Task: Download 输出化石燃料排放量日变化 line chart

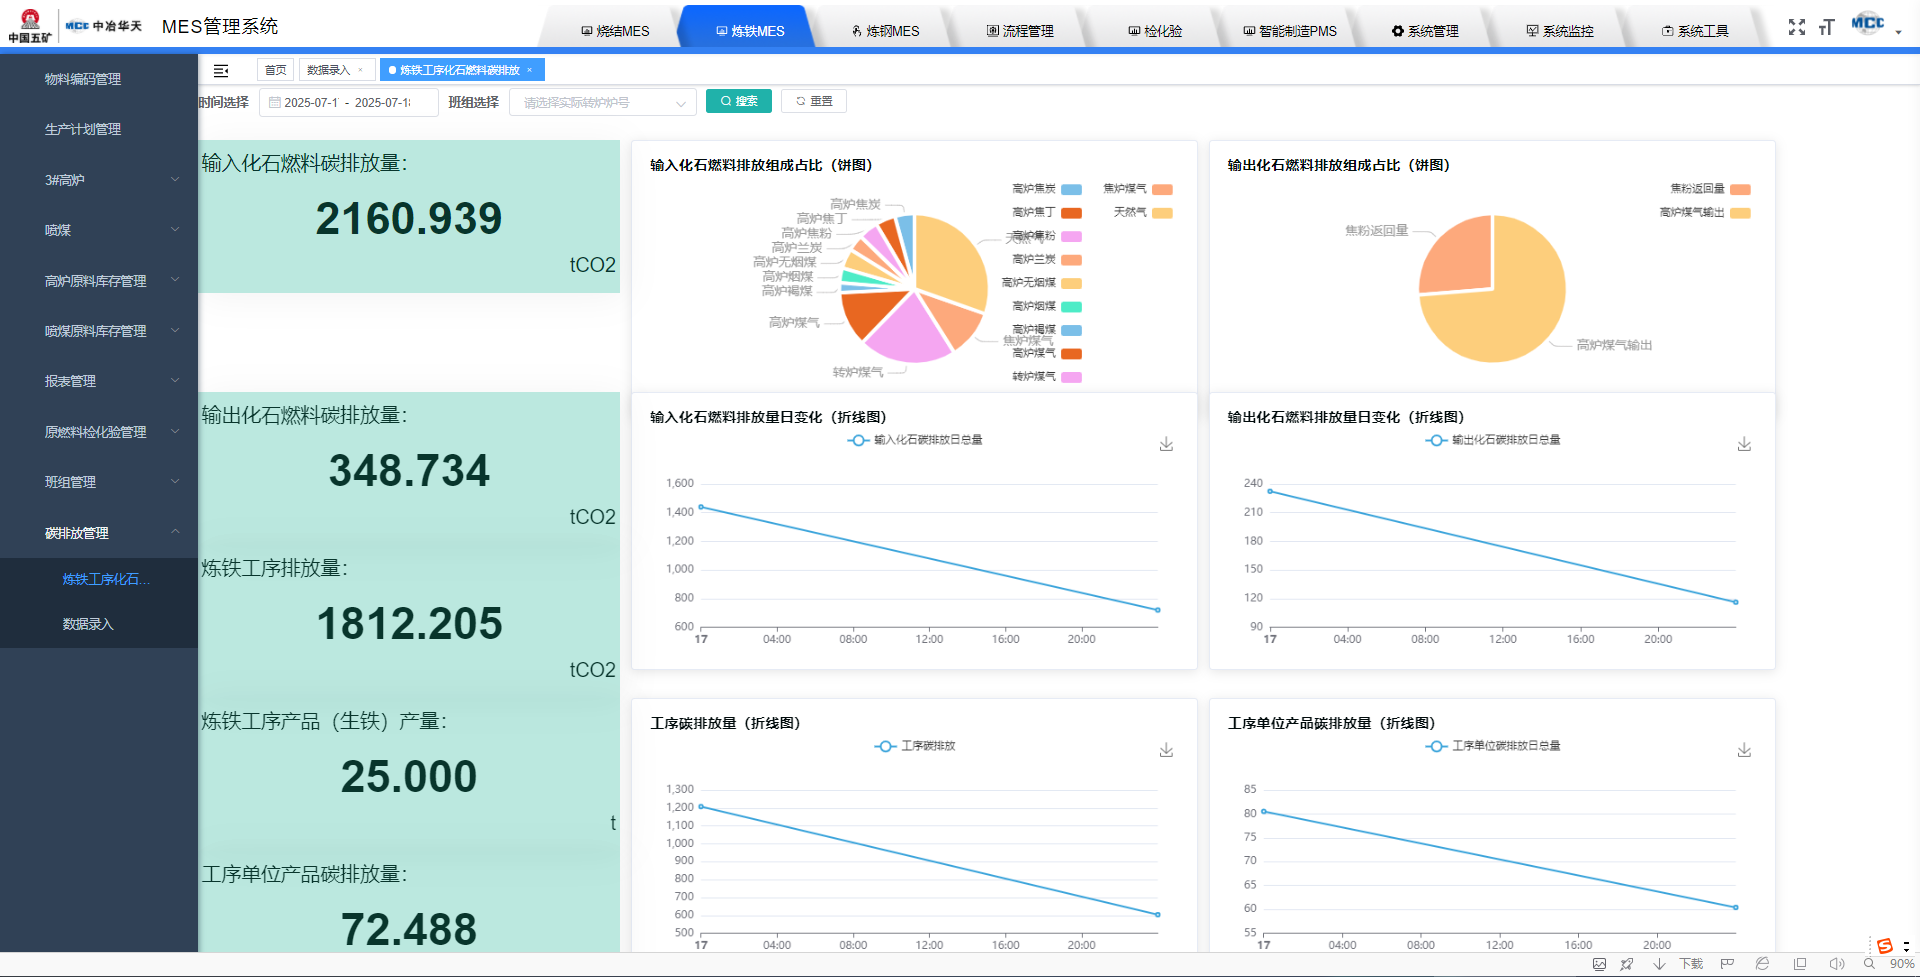Action: pyautogui.click(x=1744, y=444)
